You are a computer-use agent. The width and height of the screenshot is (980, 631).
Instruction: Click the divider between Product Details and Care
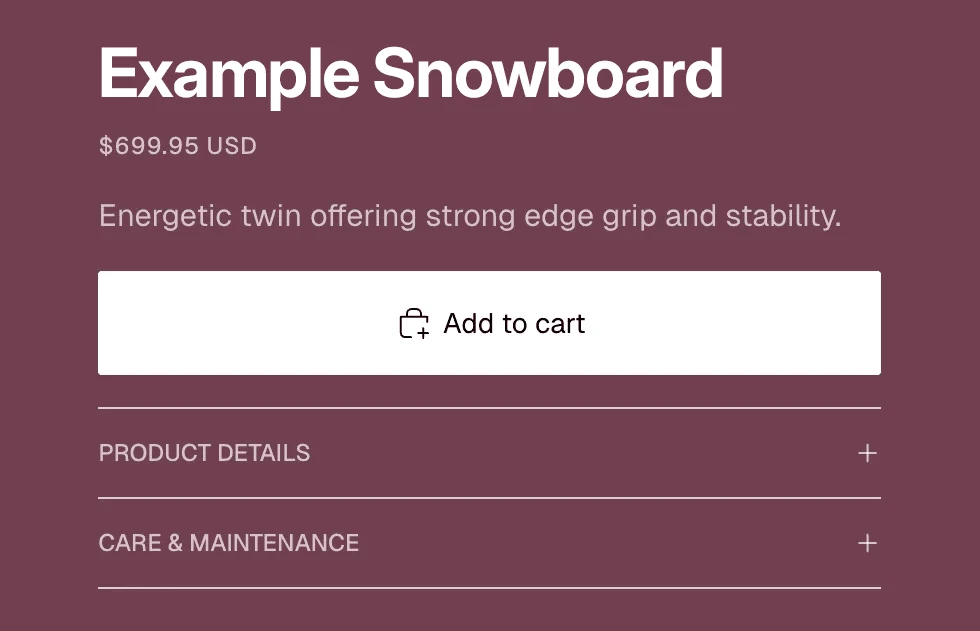click(489, 498)
